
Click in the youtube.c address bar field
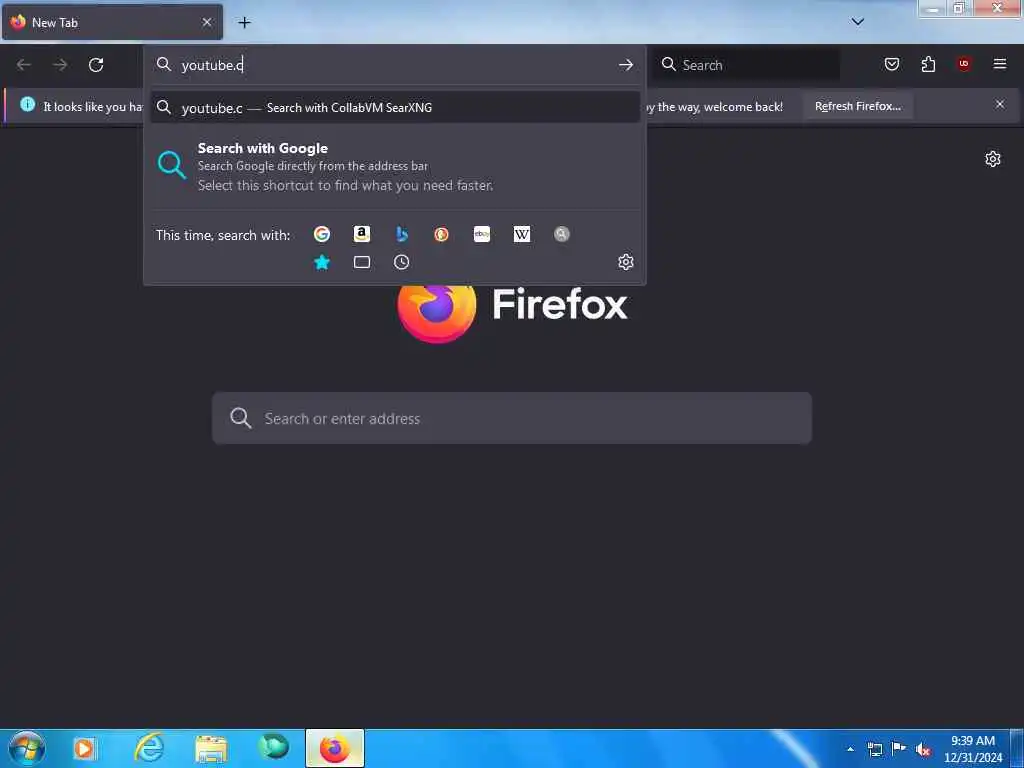(394, 65)
